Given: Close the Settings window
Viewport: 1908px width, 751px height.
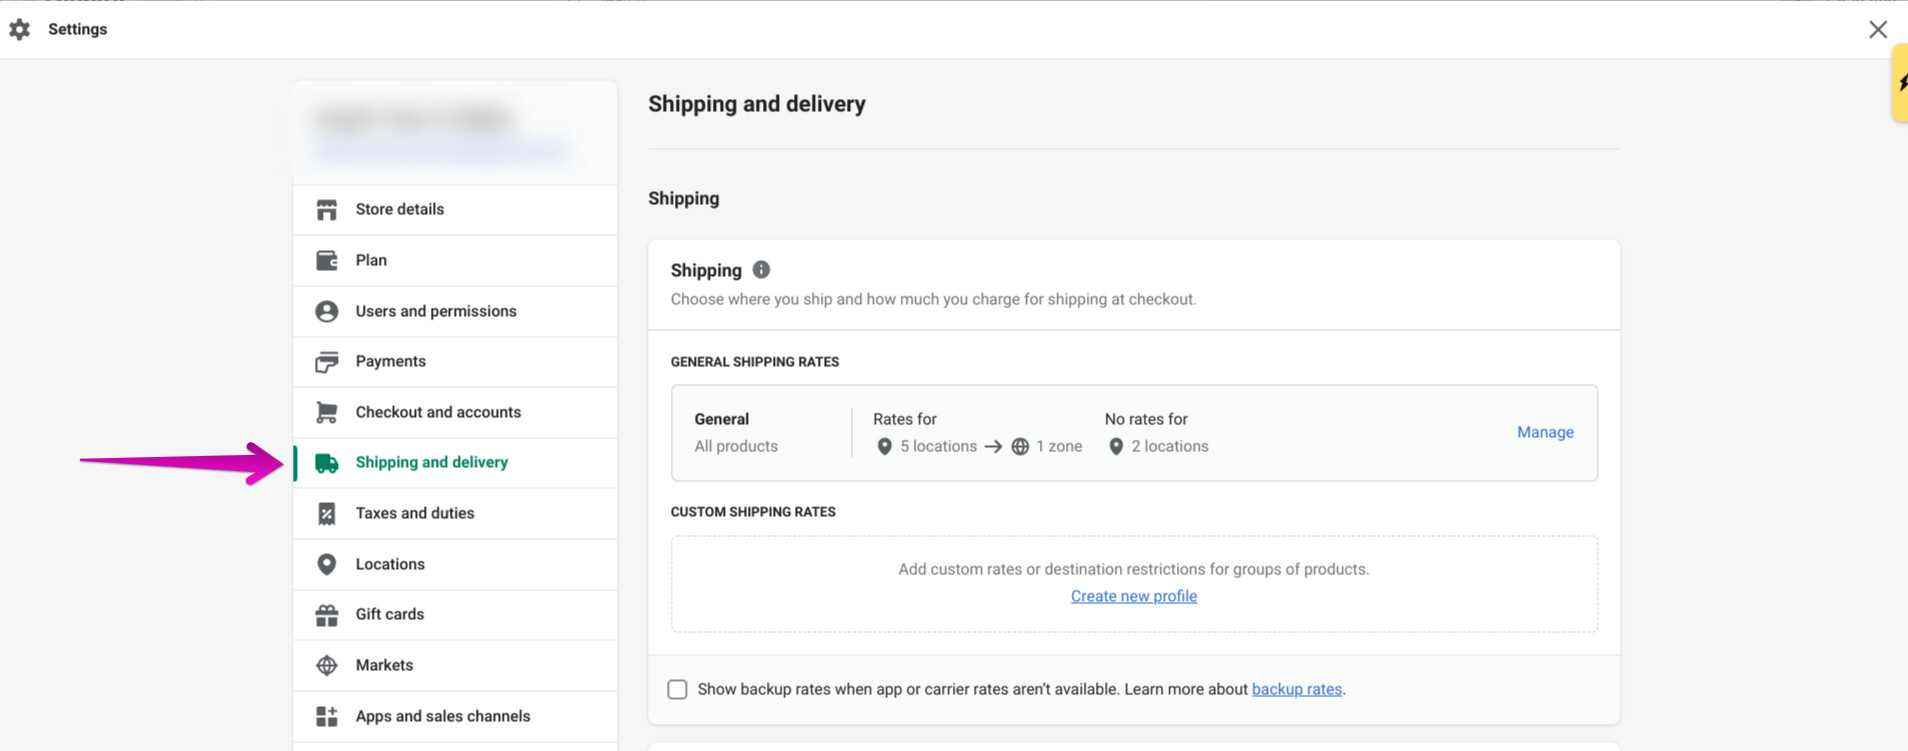Looking at the screenshot, I should (x=1878, y=30).
